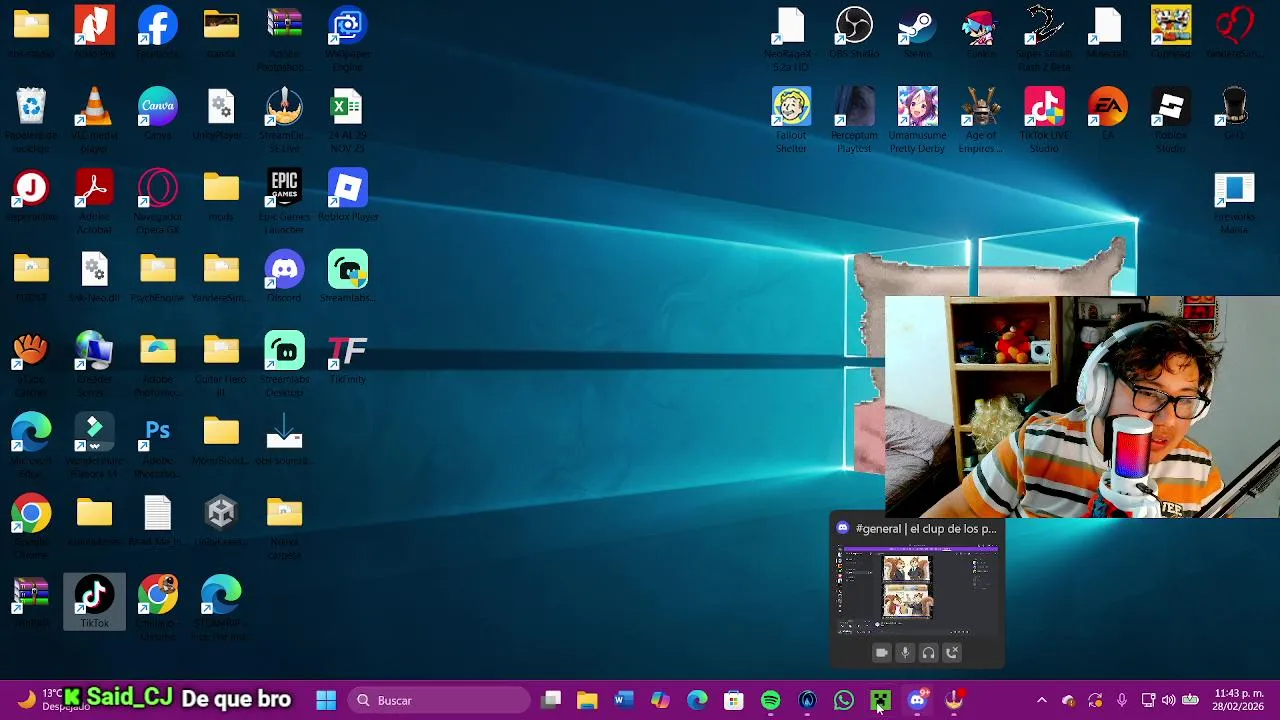Mute microphone in the Discord preview toolbar

click(905, 652)
